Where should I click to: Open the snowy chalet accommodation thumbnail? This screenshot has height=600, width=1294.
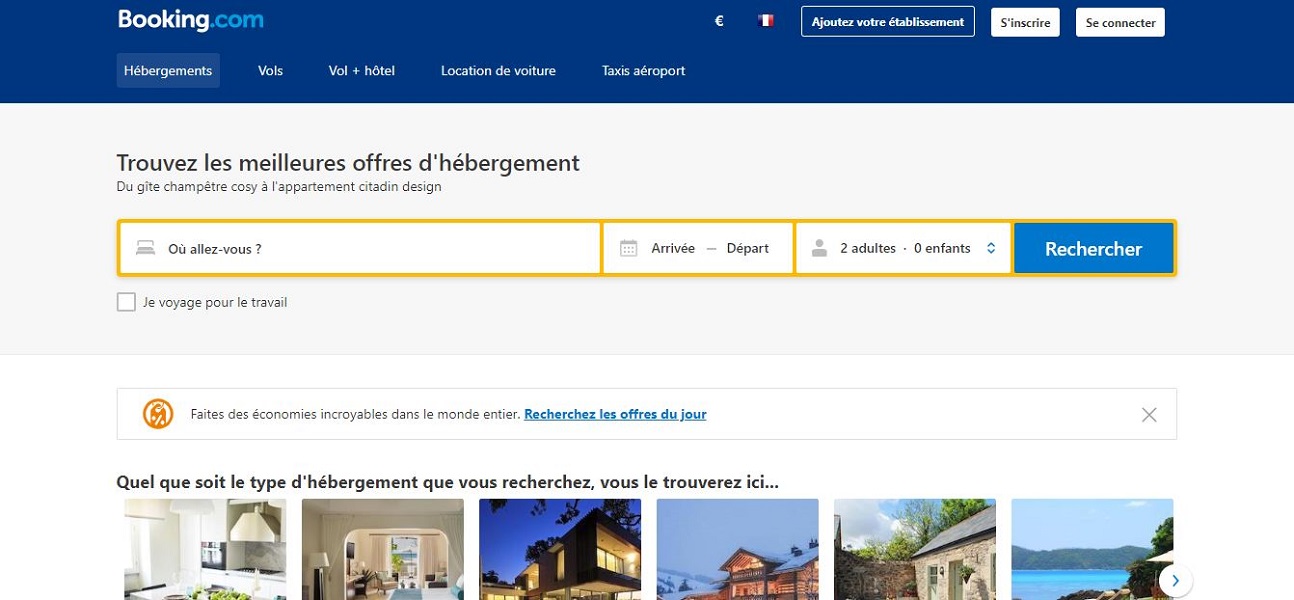point(737,549)
